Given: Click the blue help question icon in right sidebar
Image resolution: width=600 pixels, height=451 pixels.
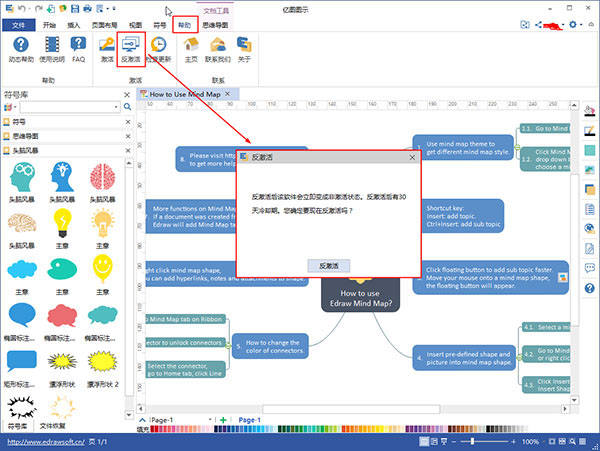Looking at the screenshot, I should click(589, 288).
